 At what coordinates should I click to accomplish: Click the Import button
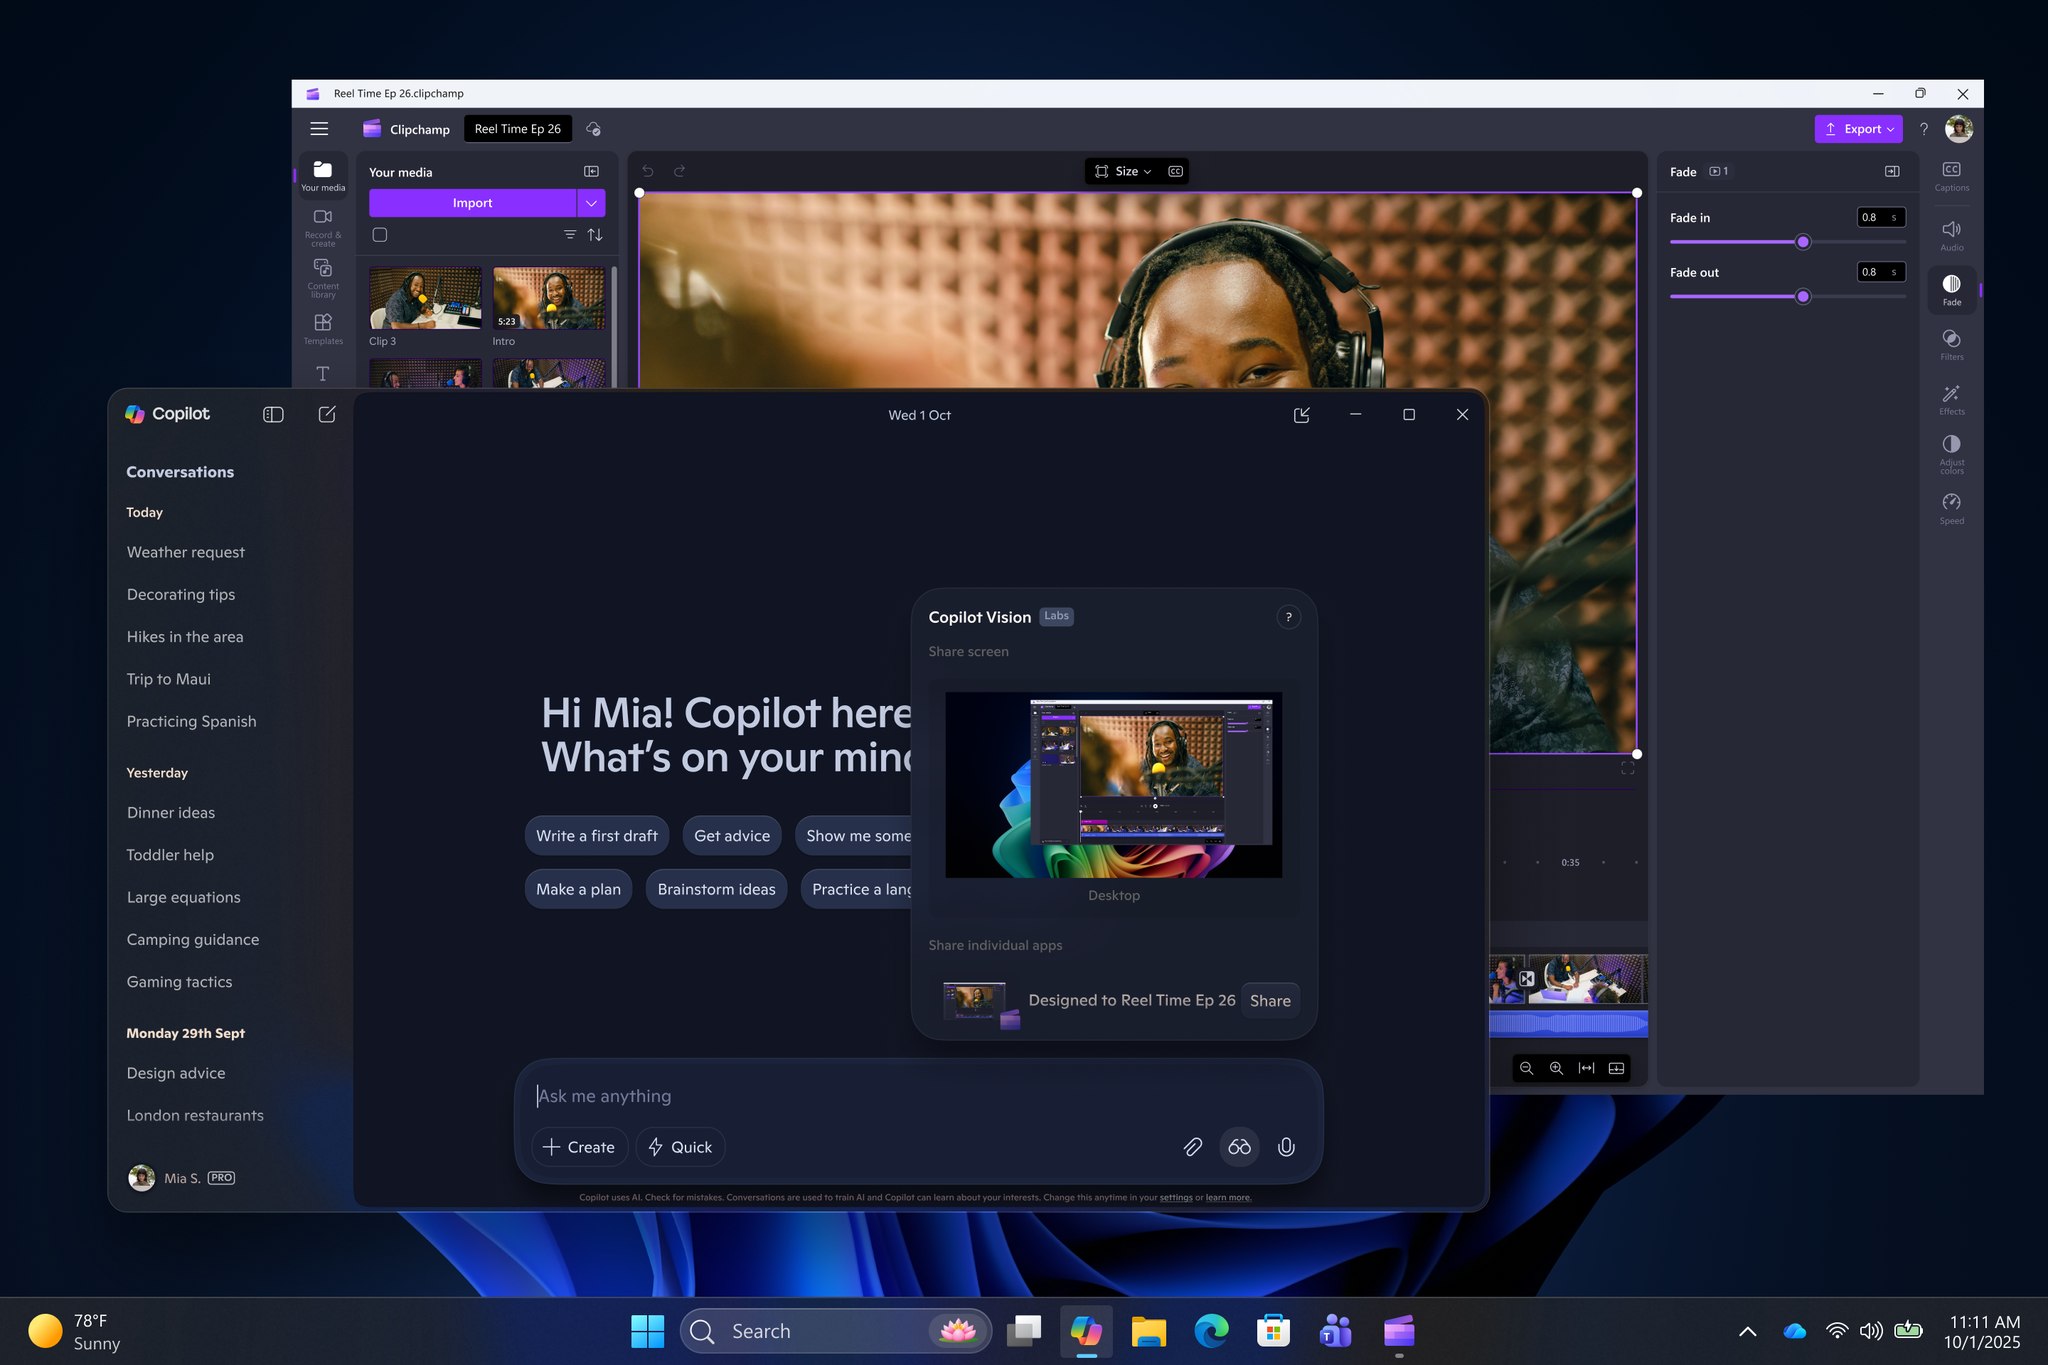tap(472, 203)
